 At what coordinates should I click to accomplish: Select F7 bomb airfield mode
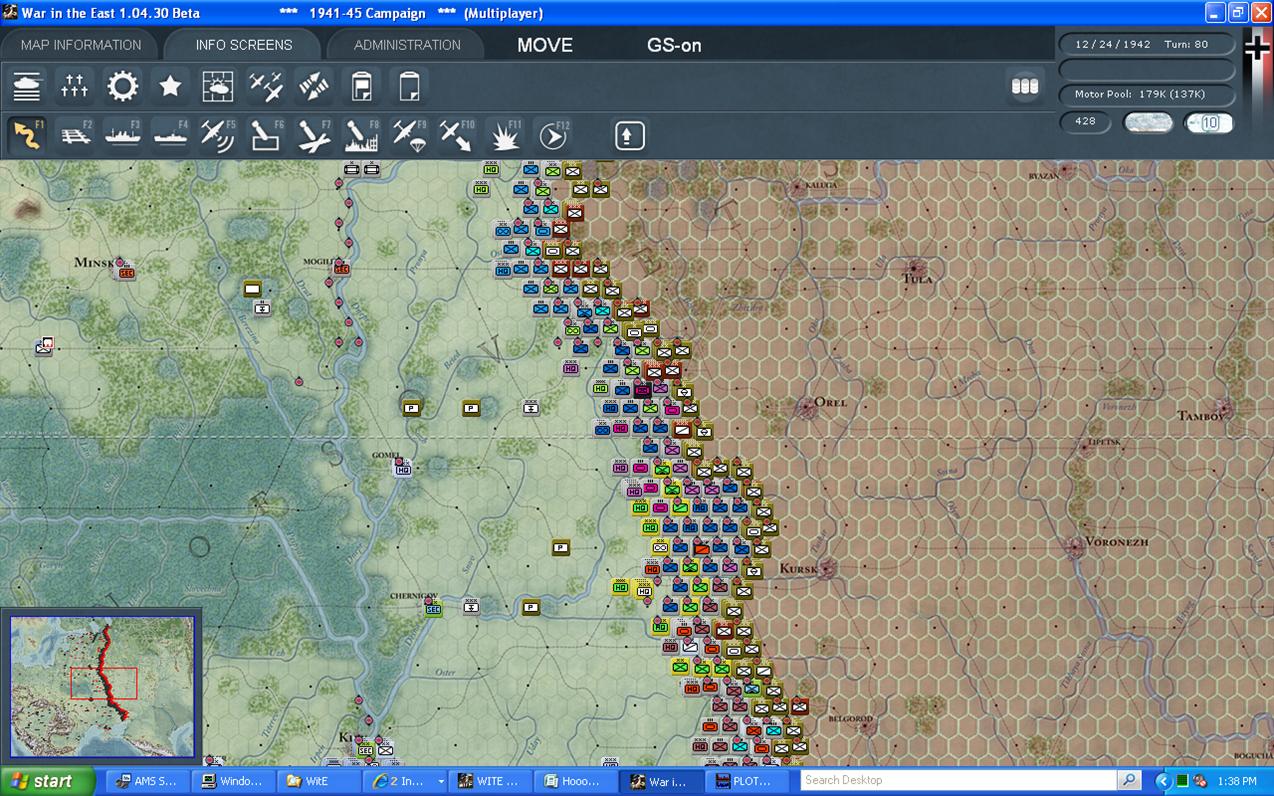click(314, 135)
